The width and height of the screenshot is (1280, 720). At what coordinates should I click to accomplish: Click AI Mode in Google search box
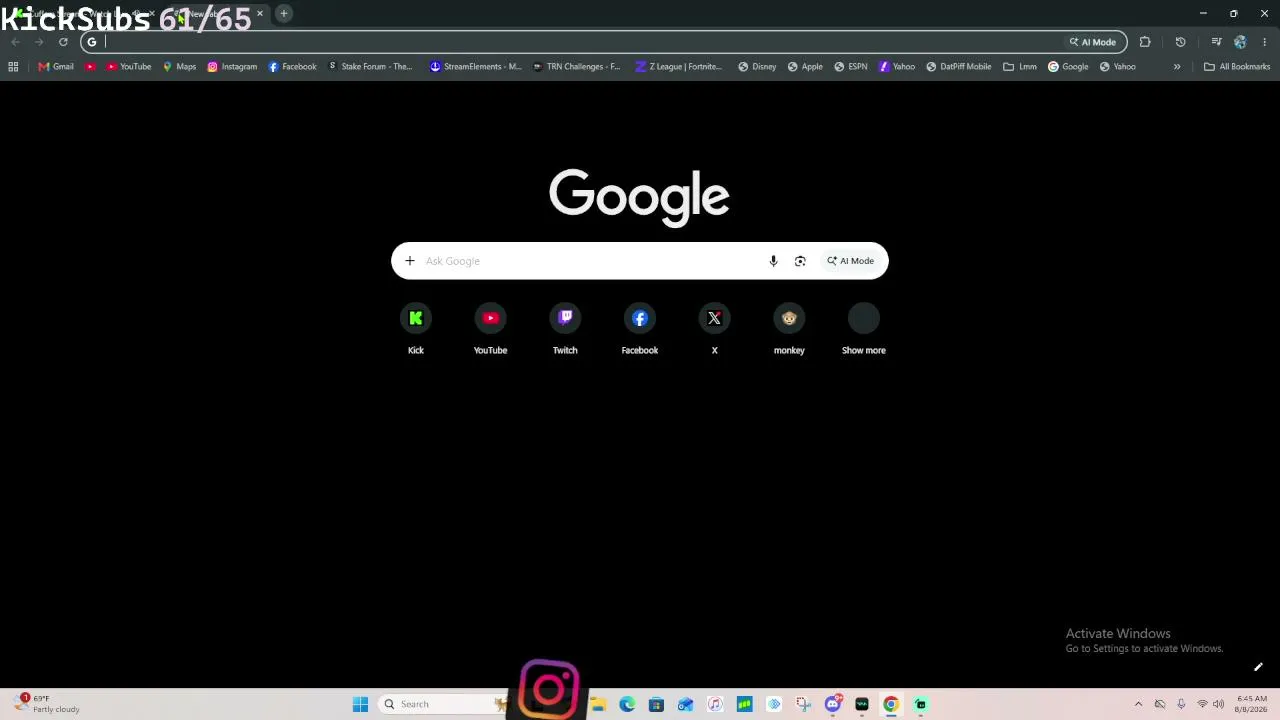tap(850, 261)
